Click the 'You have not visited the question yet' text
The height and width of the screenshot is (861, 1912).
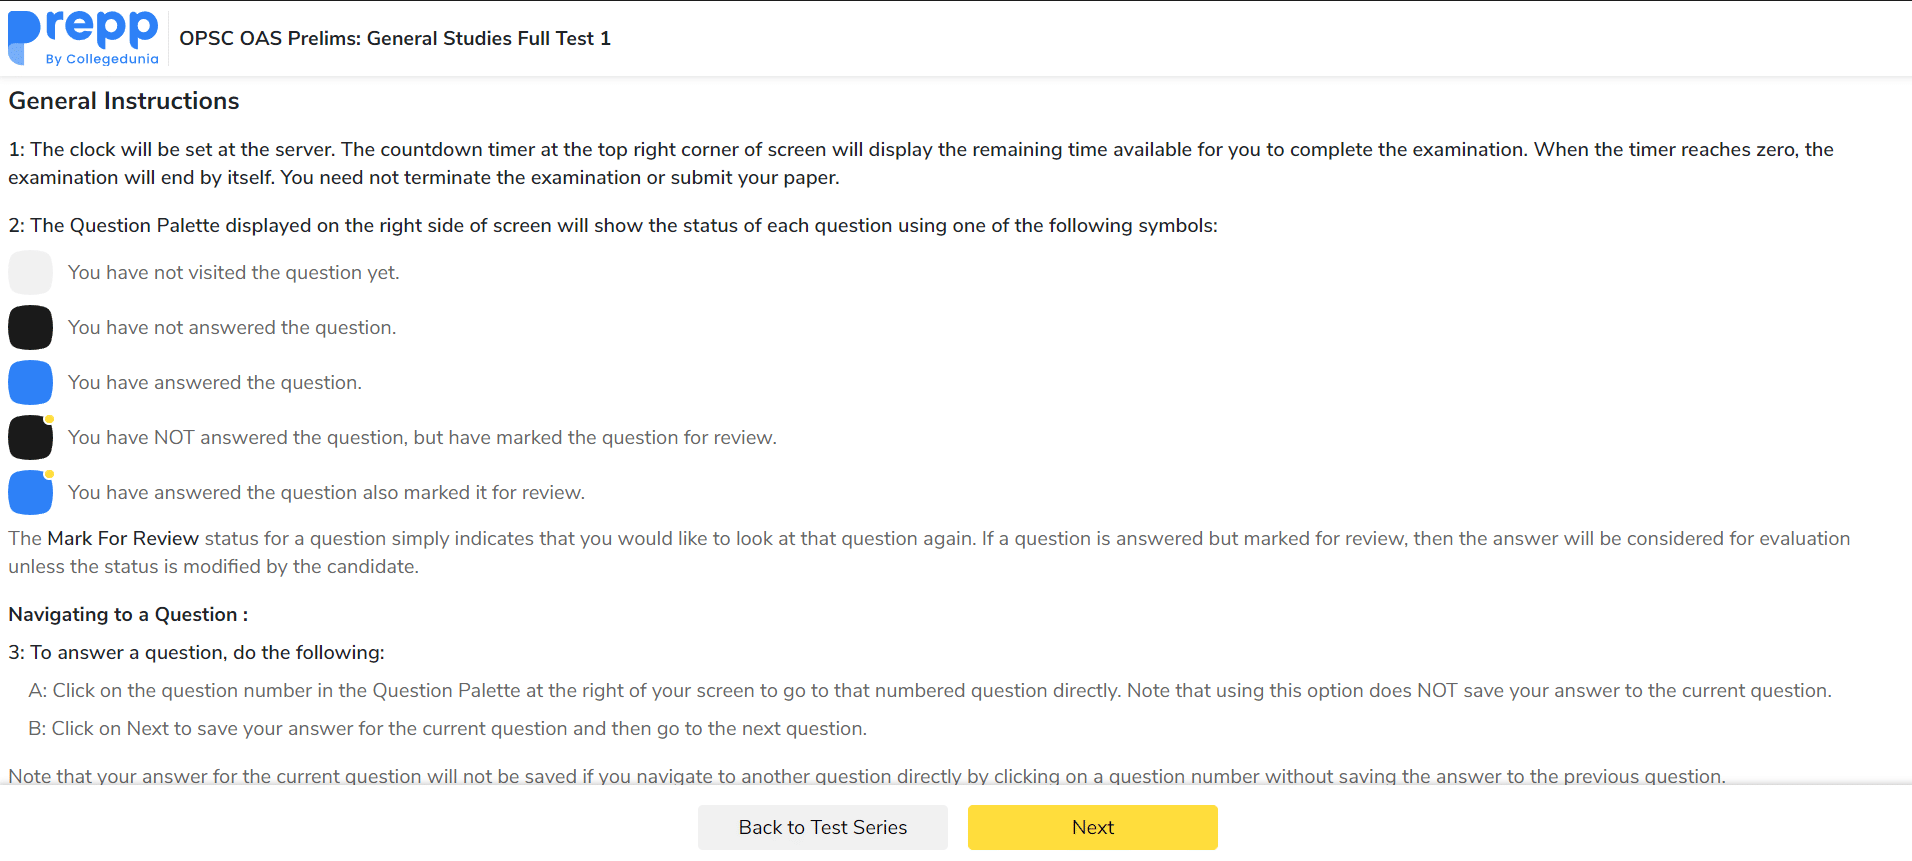[x=233, y=273]
